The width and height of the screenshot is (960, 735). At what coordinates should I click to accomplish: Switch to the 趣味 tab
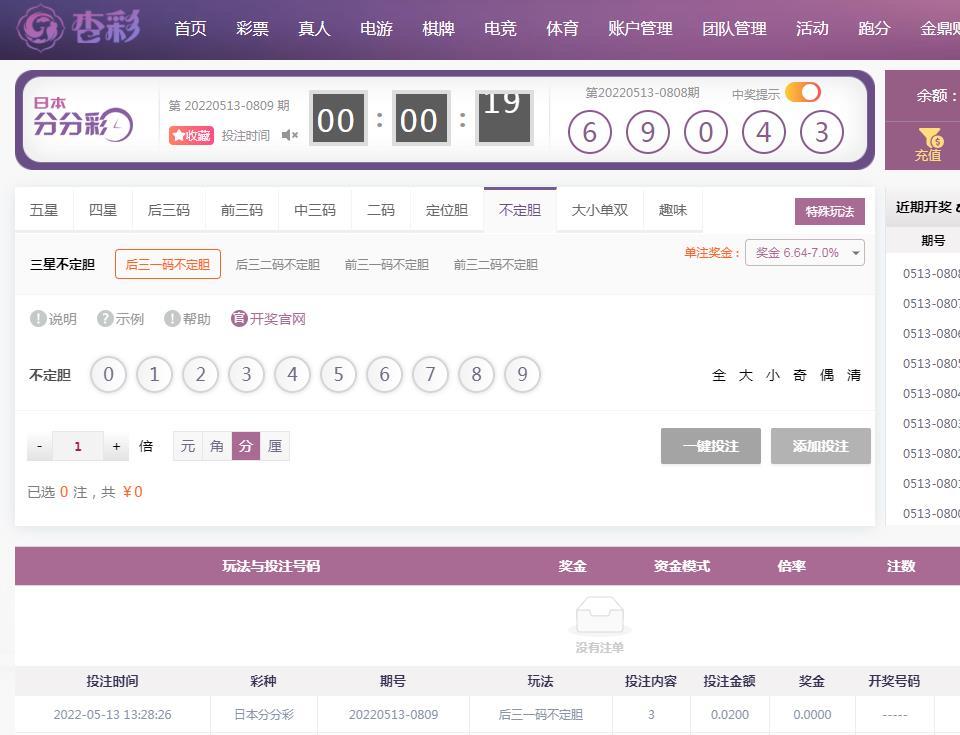click(673, 210)
